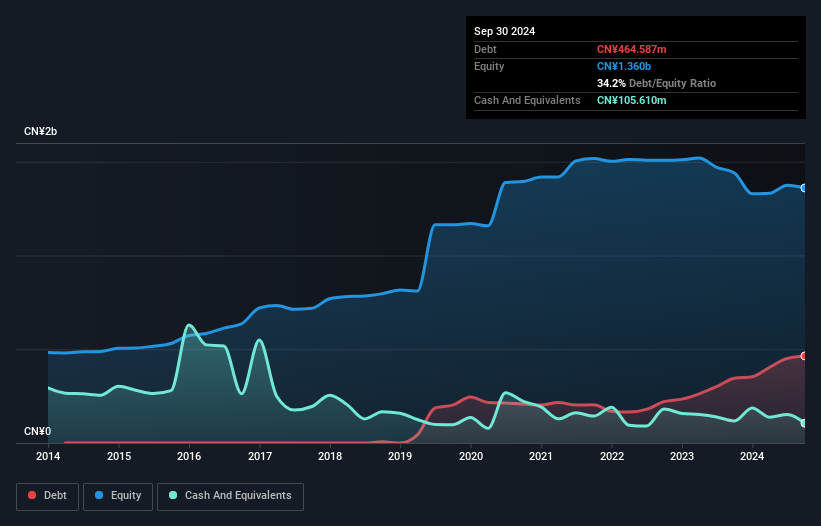Click the 2014 x-axis label

[48, 456]
